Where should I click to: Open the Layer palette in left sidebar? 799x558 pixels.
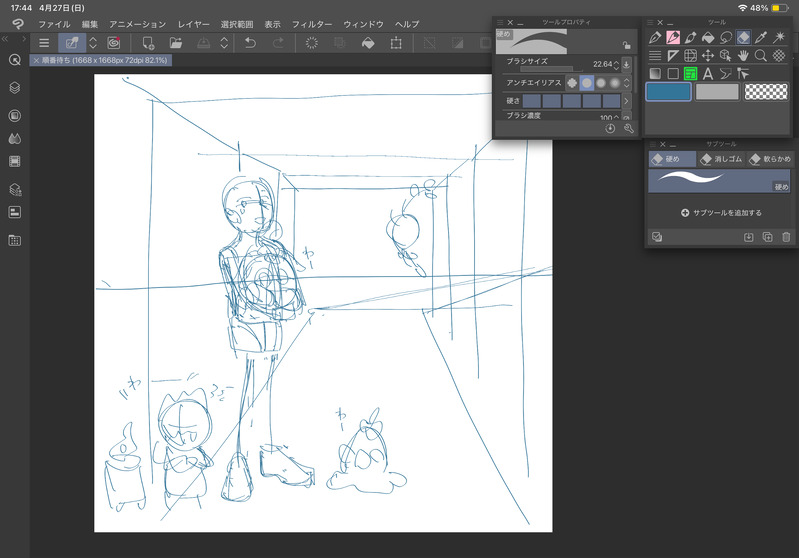[x=15, y=88]
